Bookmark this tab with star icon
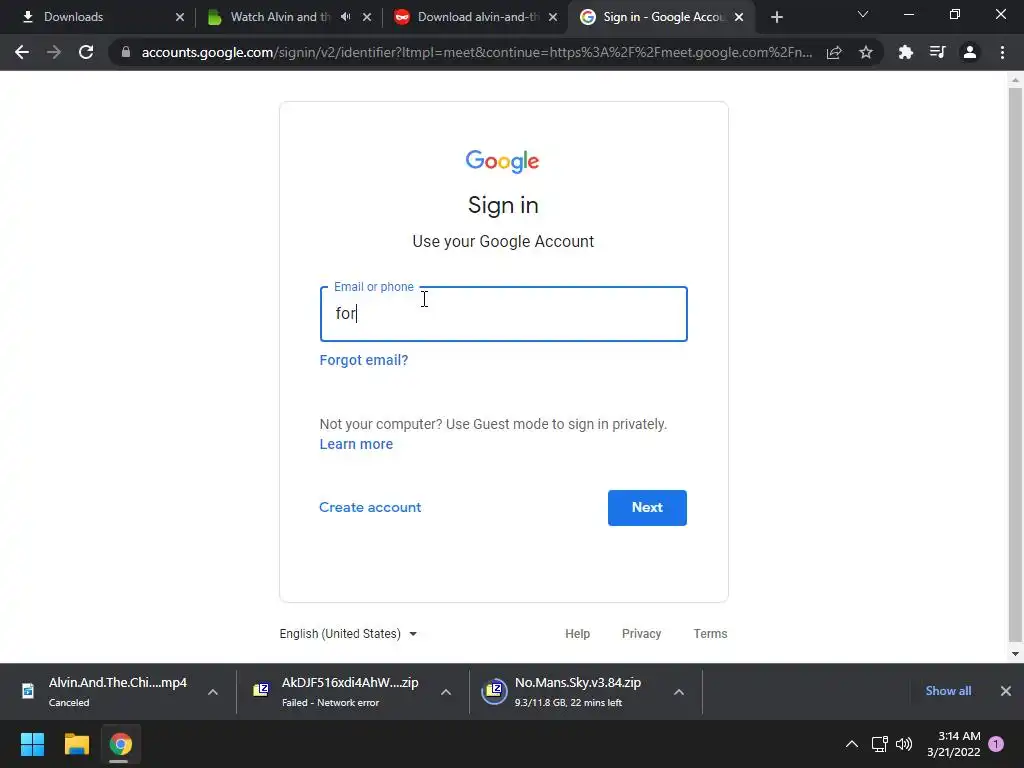Viewport: 1024px width, 768px height. tap(866, 52)
